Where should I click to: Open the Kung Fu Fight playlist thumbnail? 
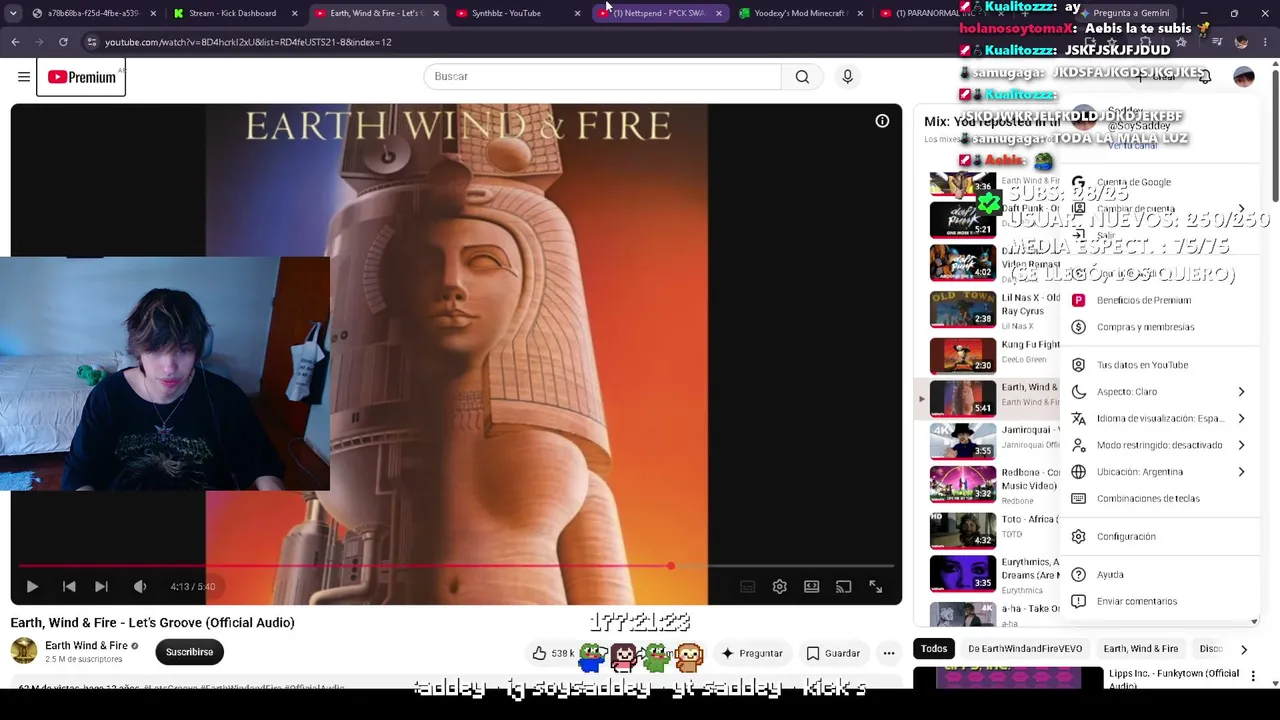(963, 355)
